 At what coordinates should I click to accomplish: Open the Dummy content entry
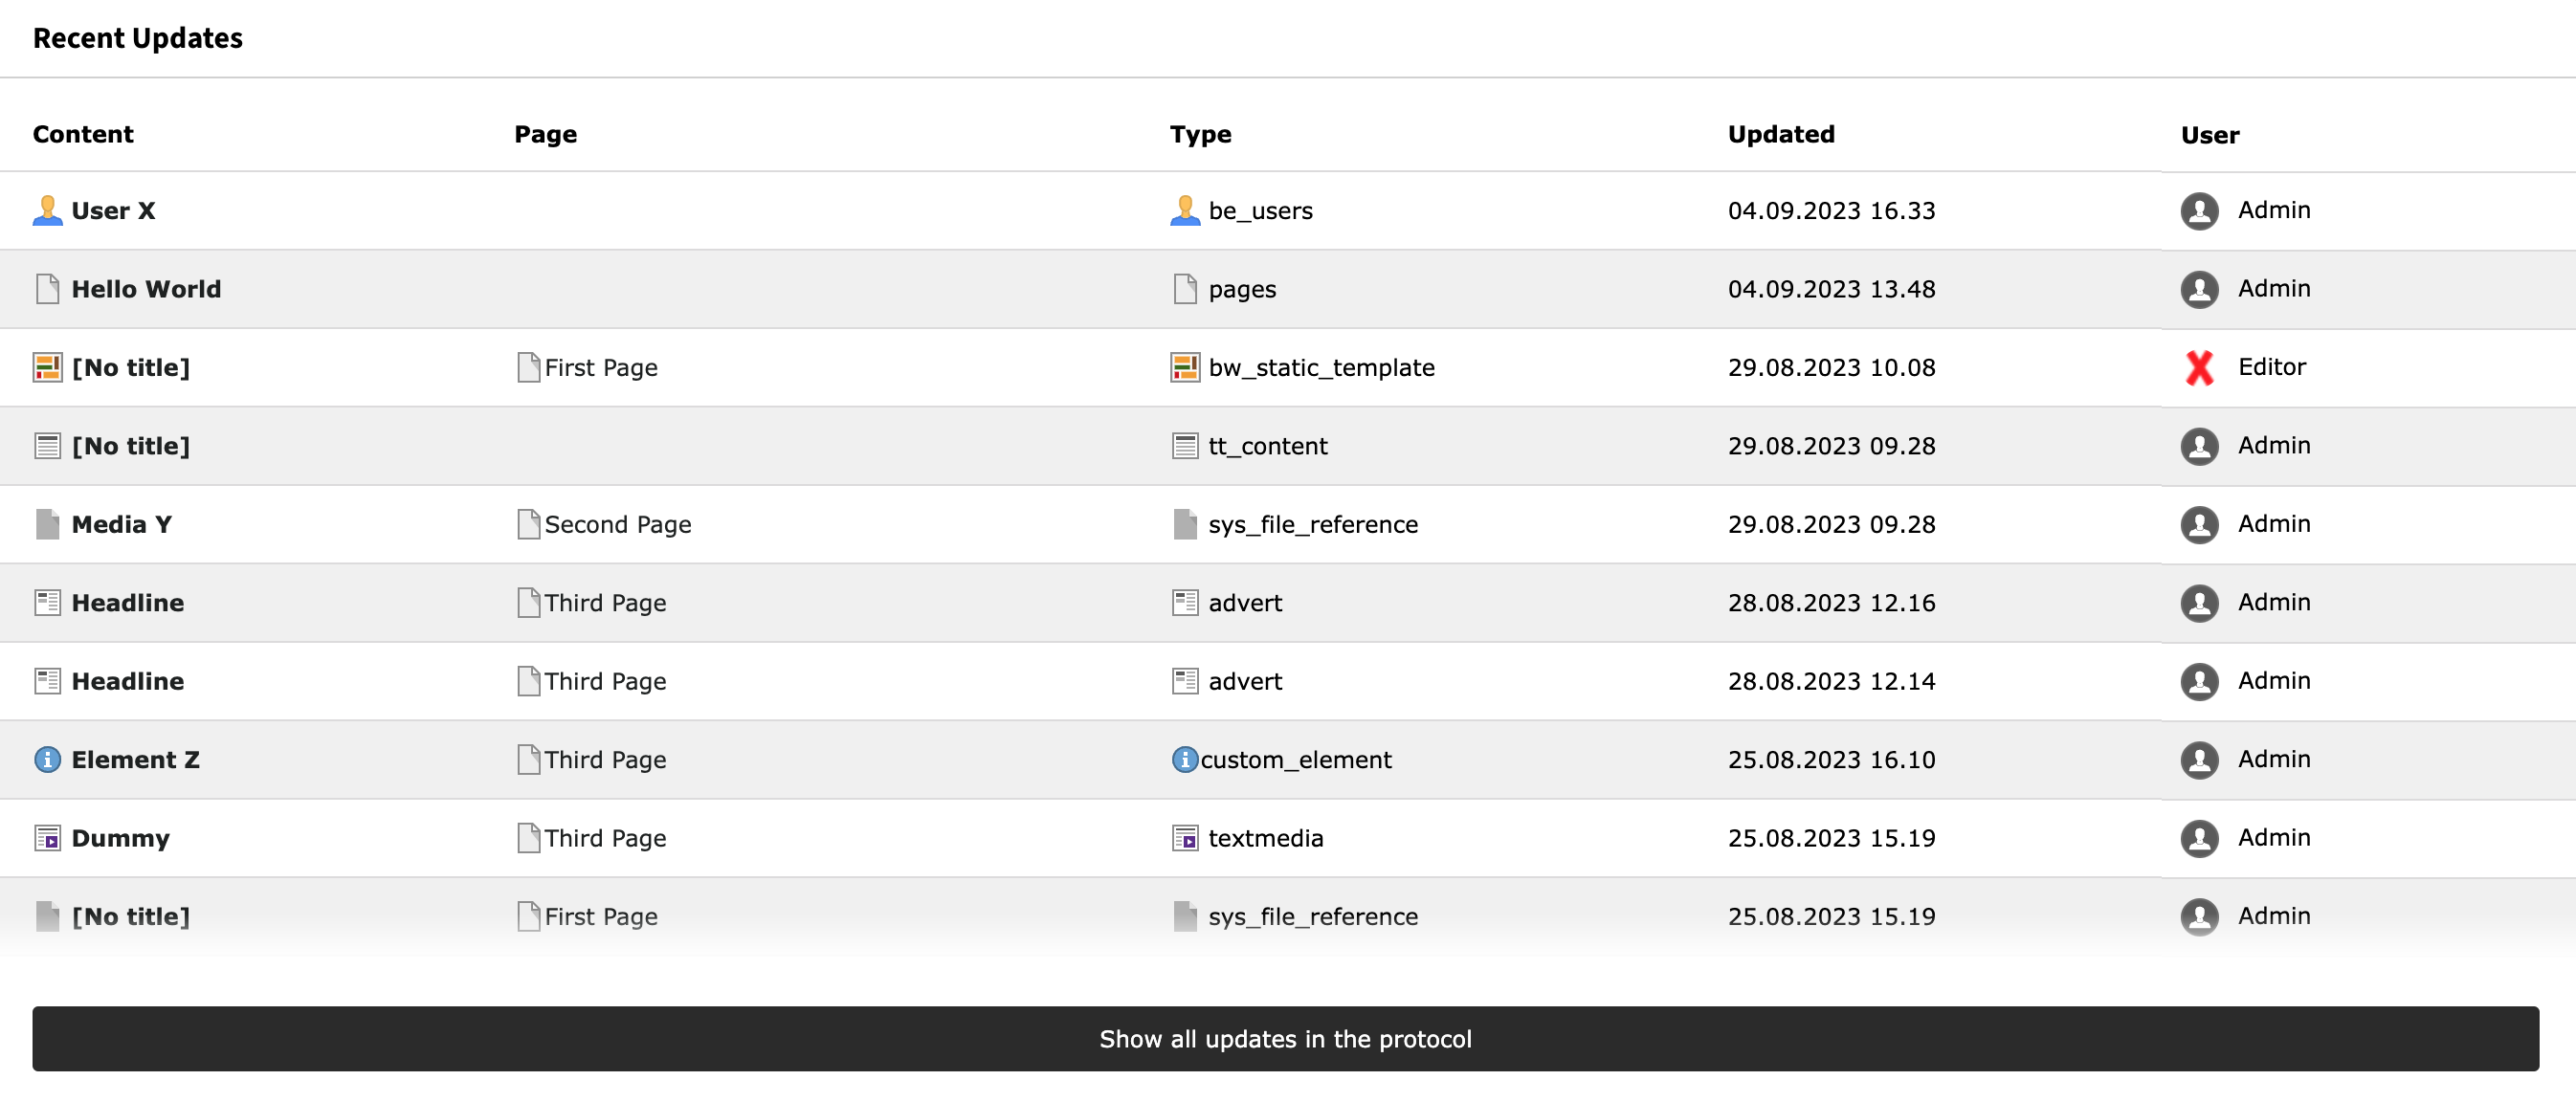tap(120, 838)
